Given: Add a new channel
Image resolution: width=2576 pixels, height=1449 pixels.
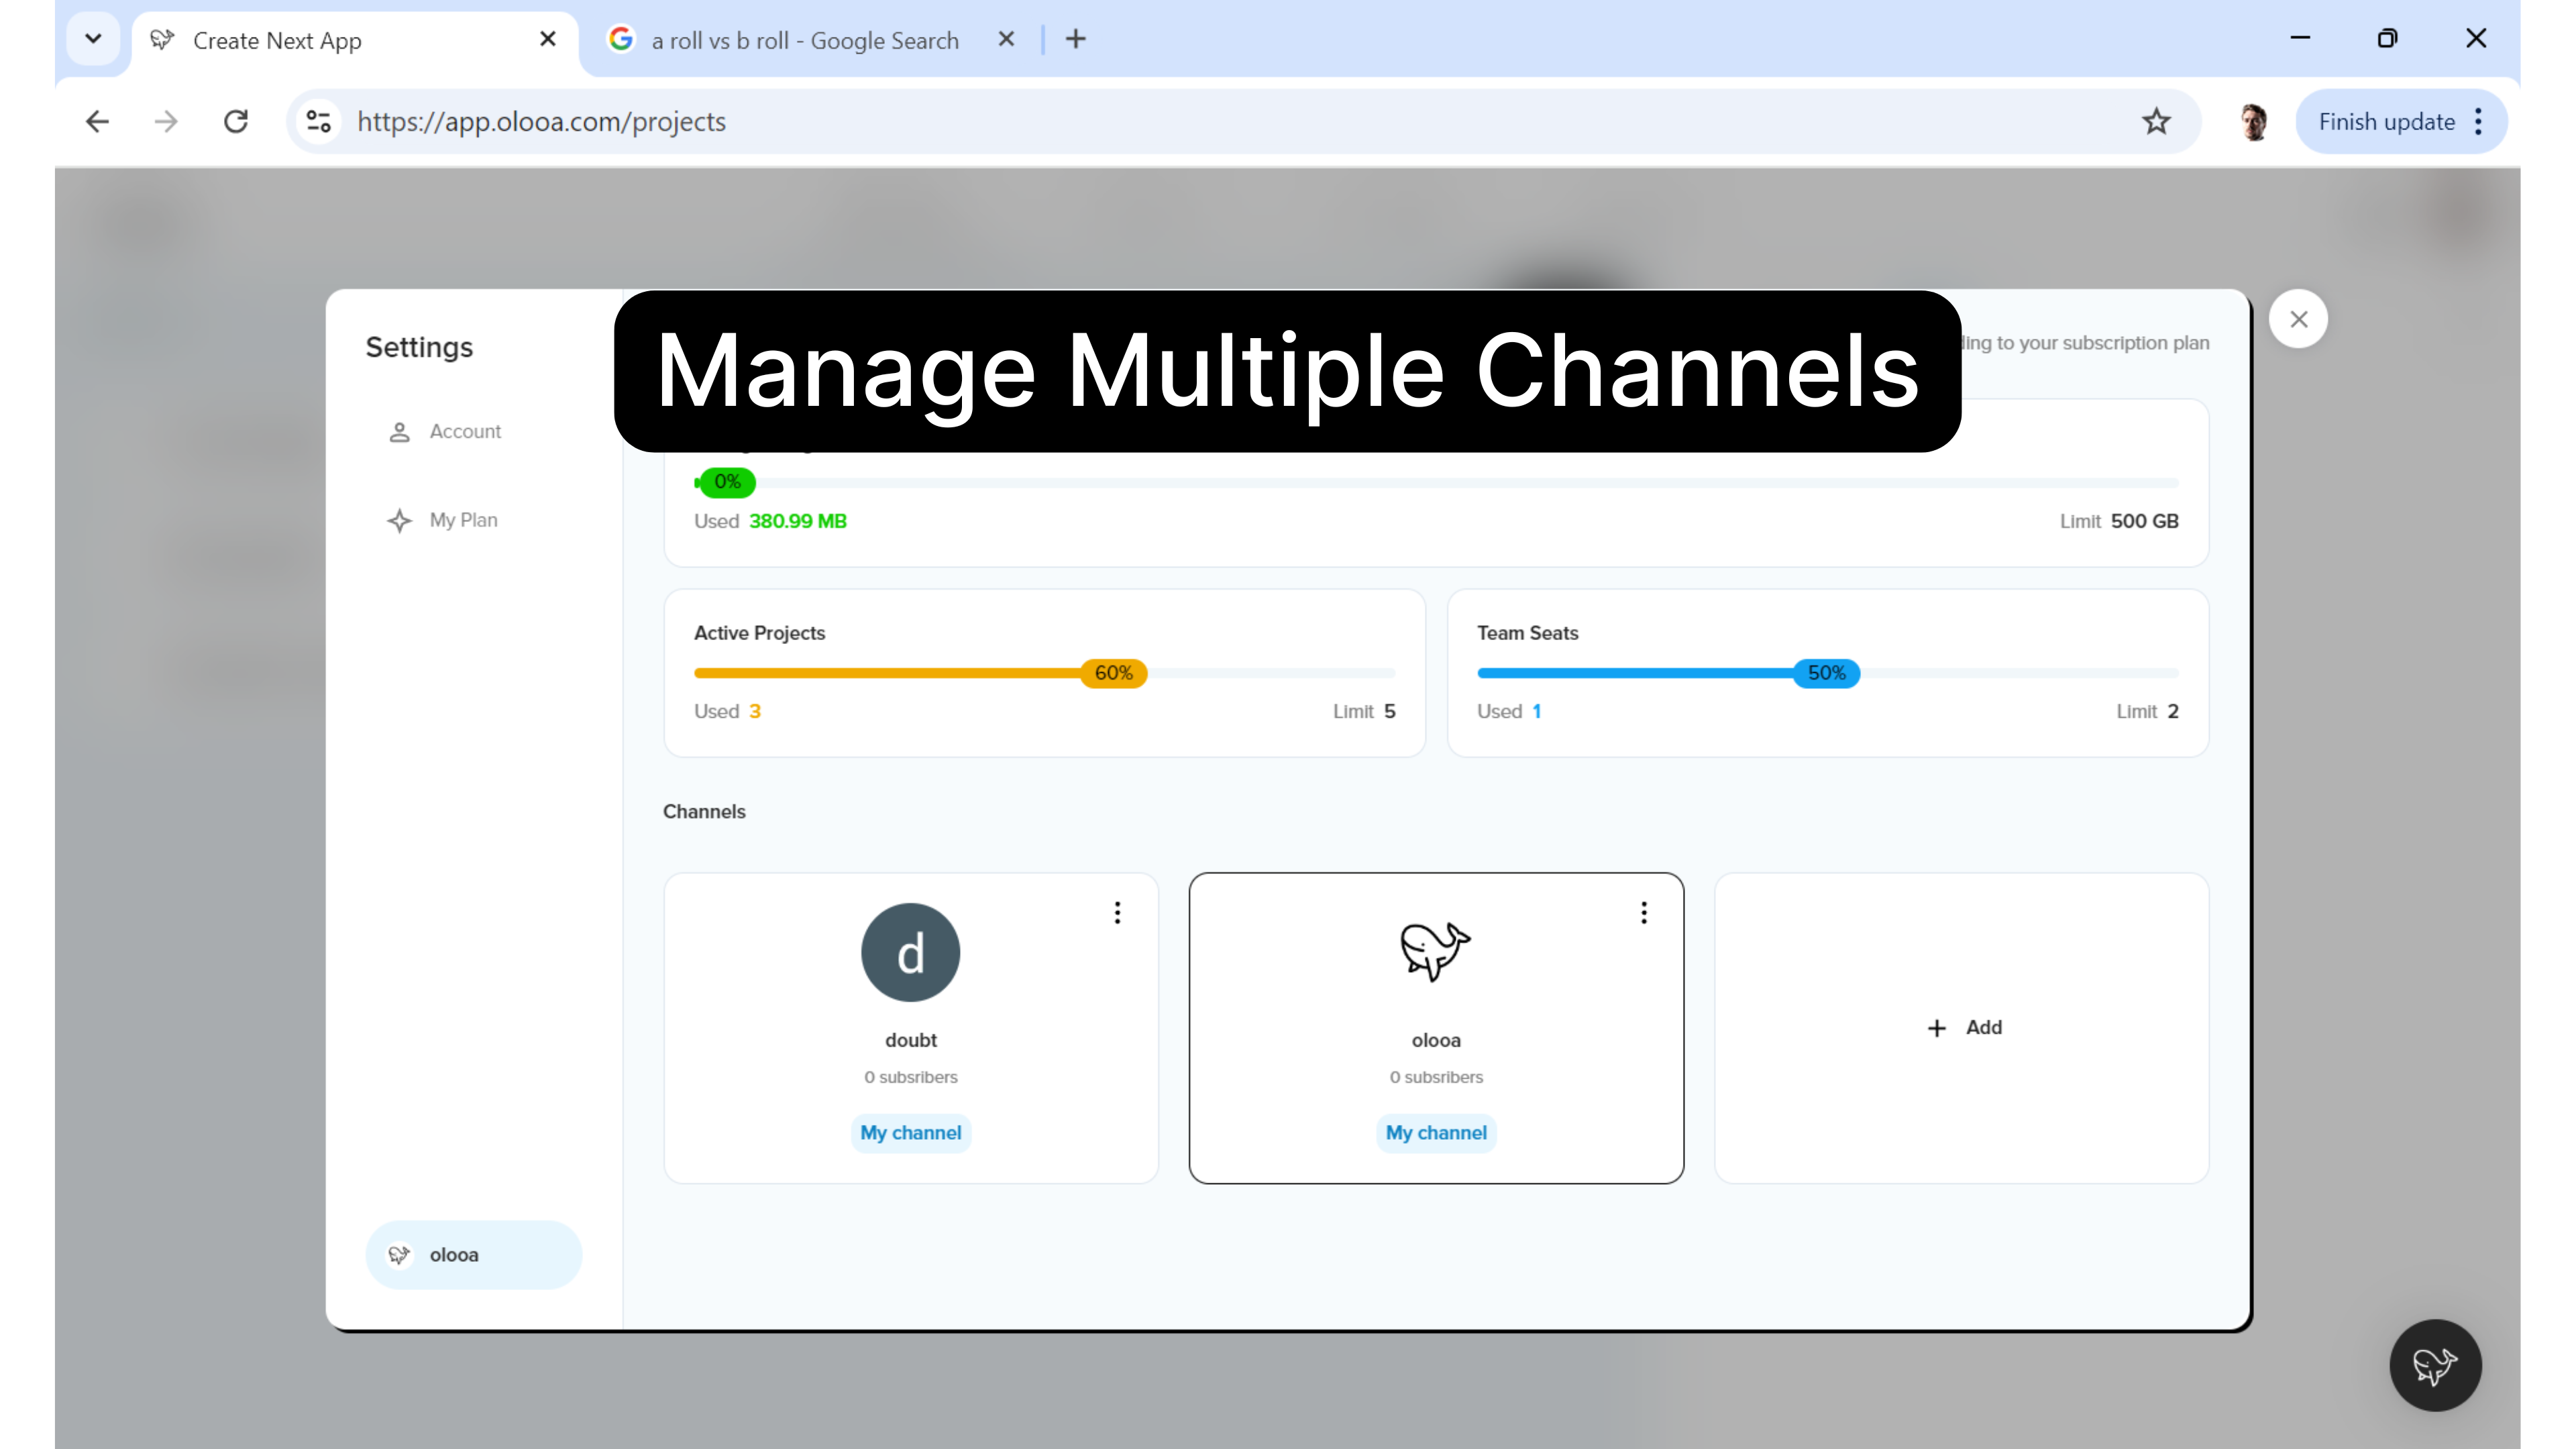Looking at the screenshot, I should [1962, 1028].
